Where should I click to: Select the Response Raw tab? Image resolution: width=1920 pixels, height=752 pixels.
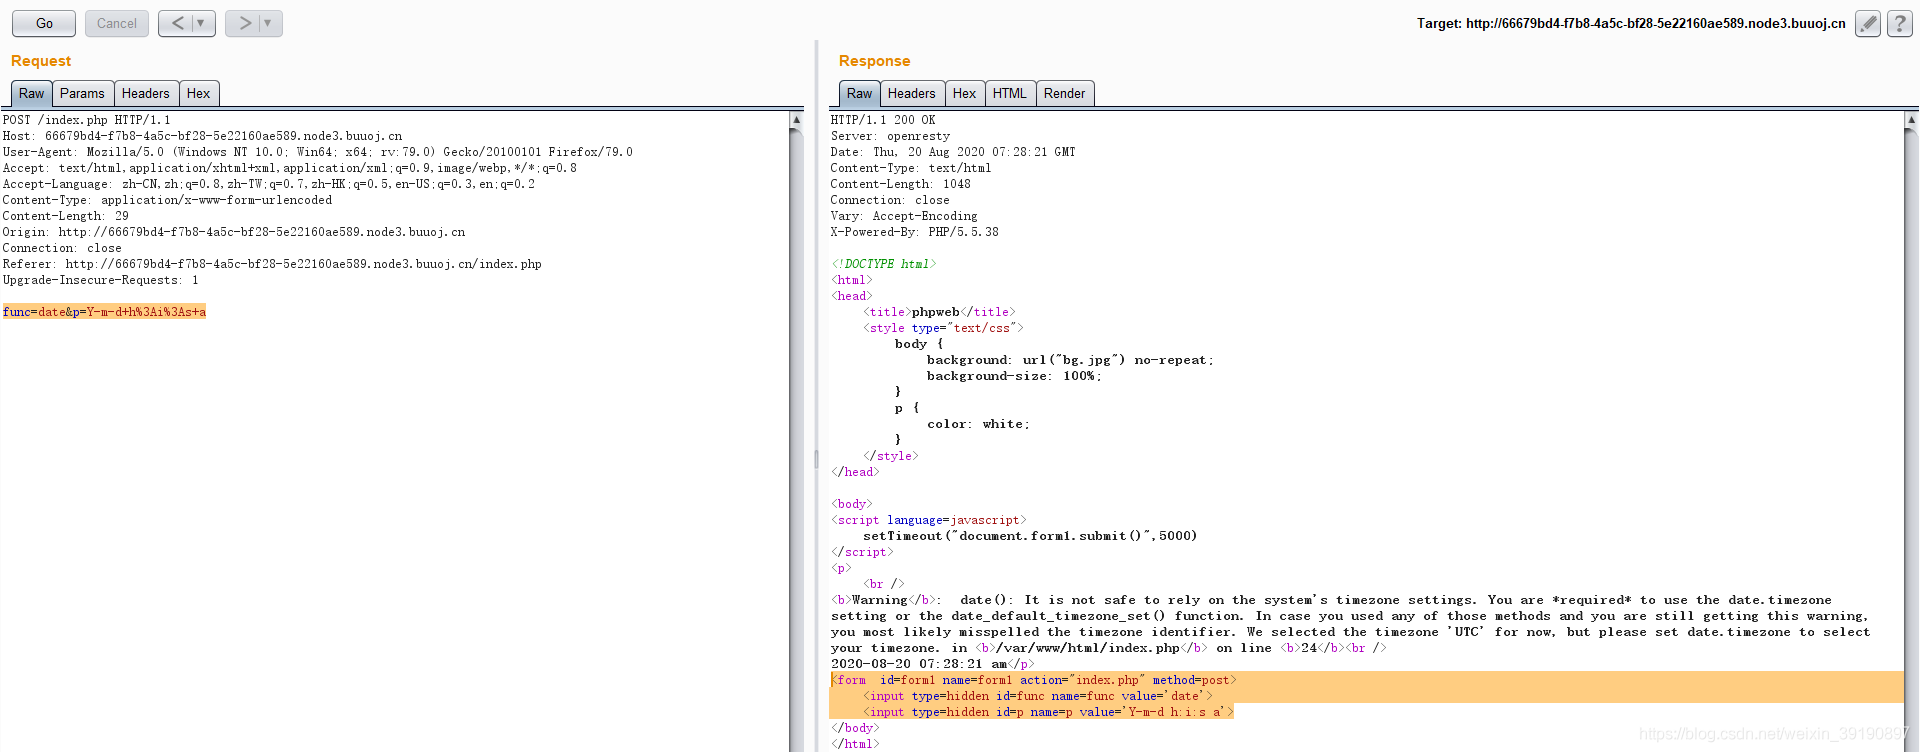point(859,93)
